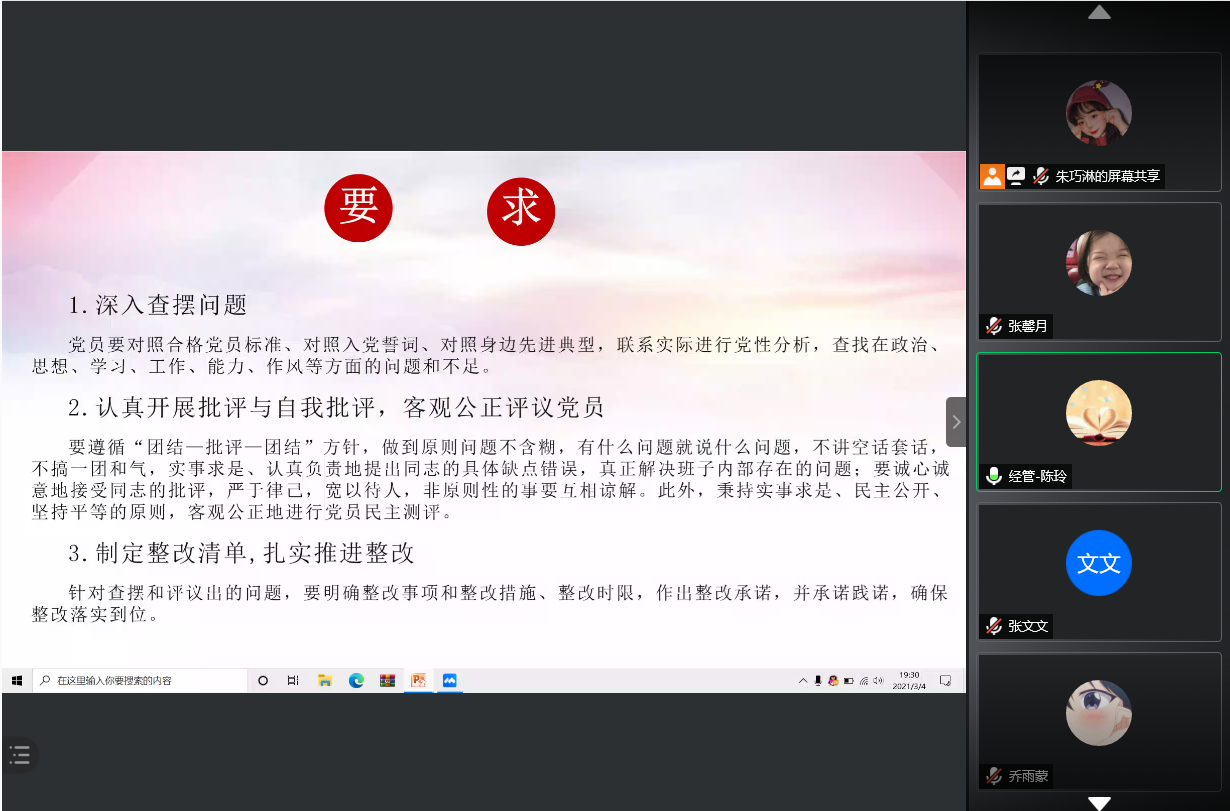
Task: Select the blue 文文 avatar tile
Action: tap(1098, 563)
